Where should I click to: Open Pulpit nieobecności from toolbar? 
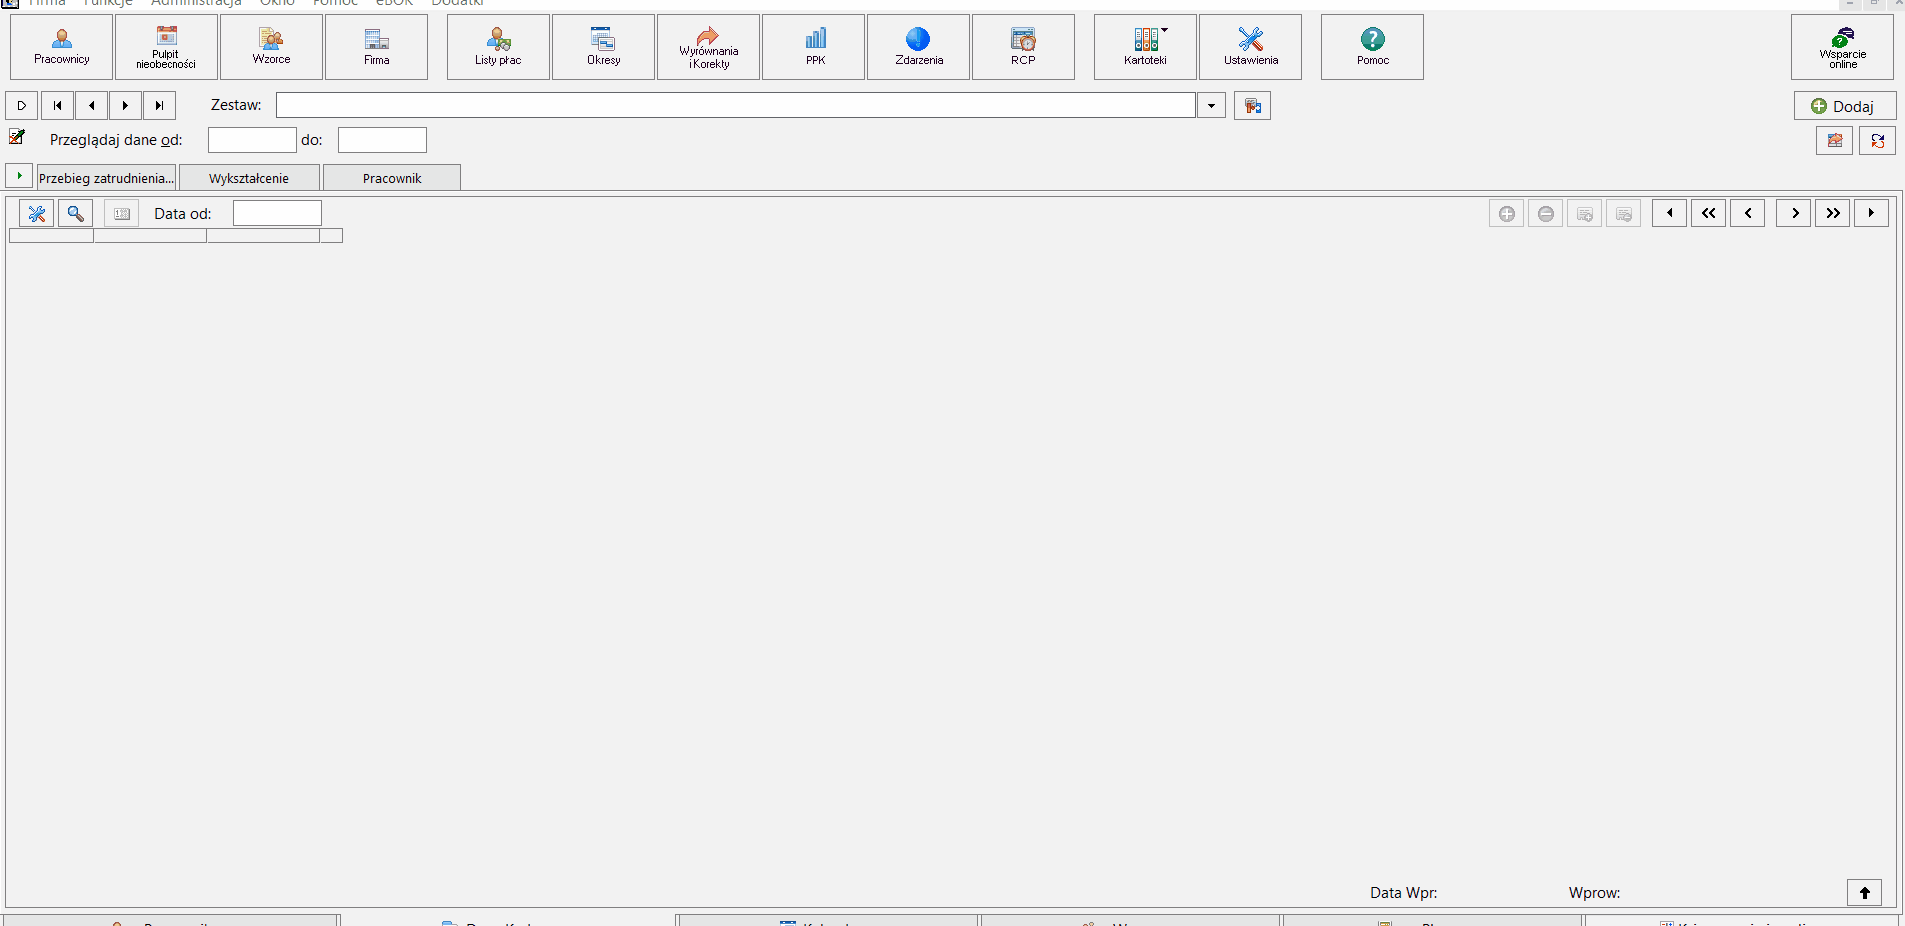click(166, 47)
